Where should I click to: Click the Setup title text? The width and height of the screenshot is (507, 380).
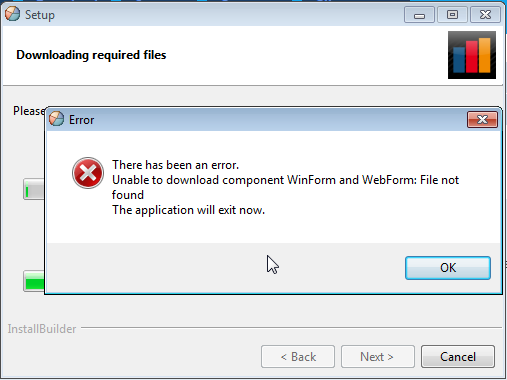tap(40, 15)
